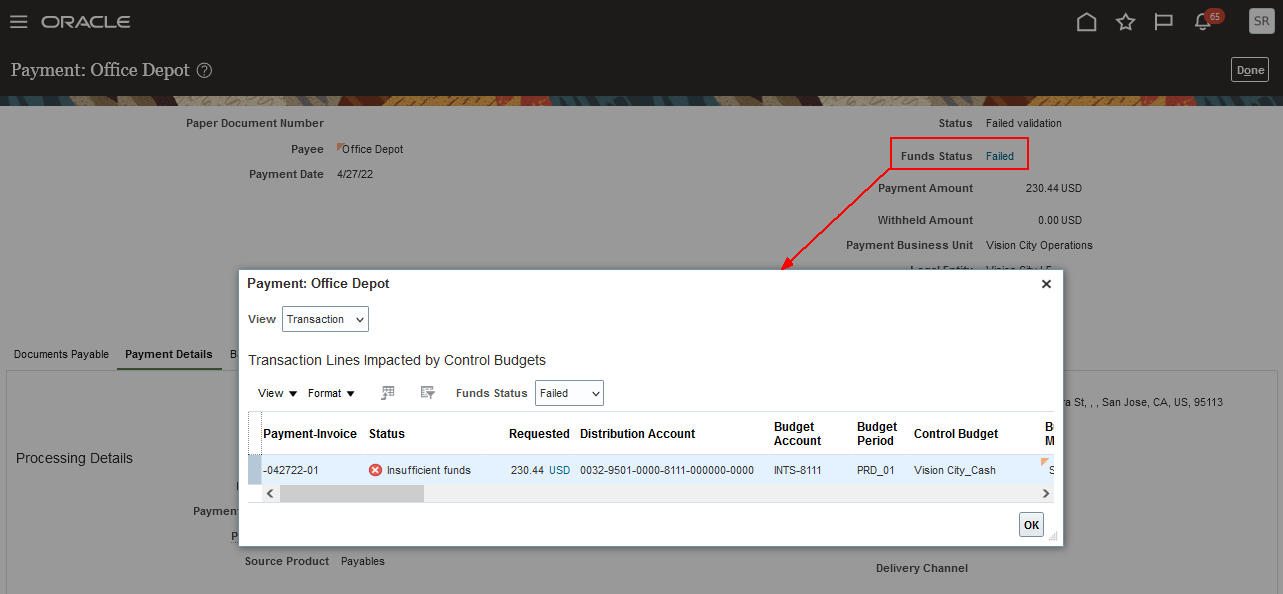Click the Insufficient funds status text
1283x594 pixels.
(x=429, y=470)
